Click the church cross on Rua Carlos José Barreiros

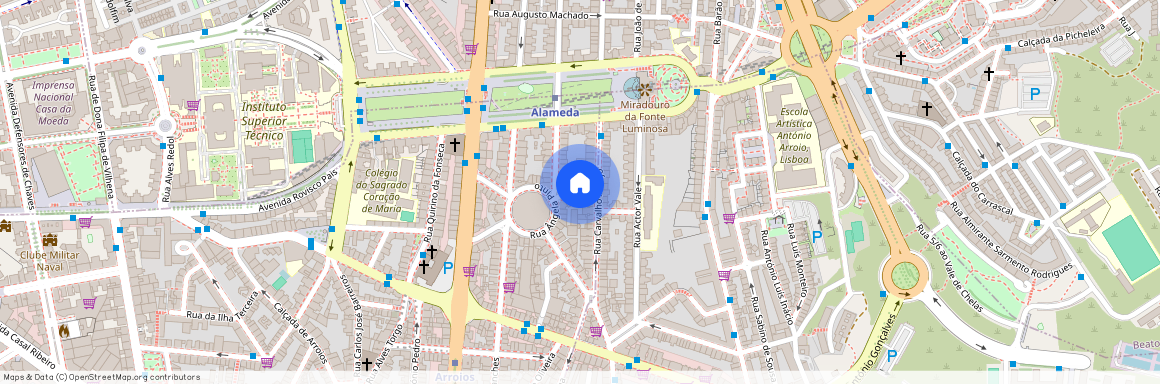(366, 364)
